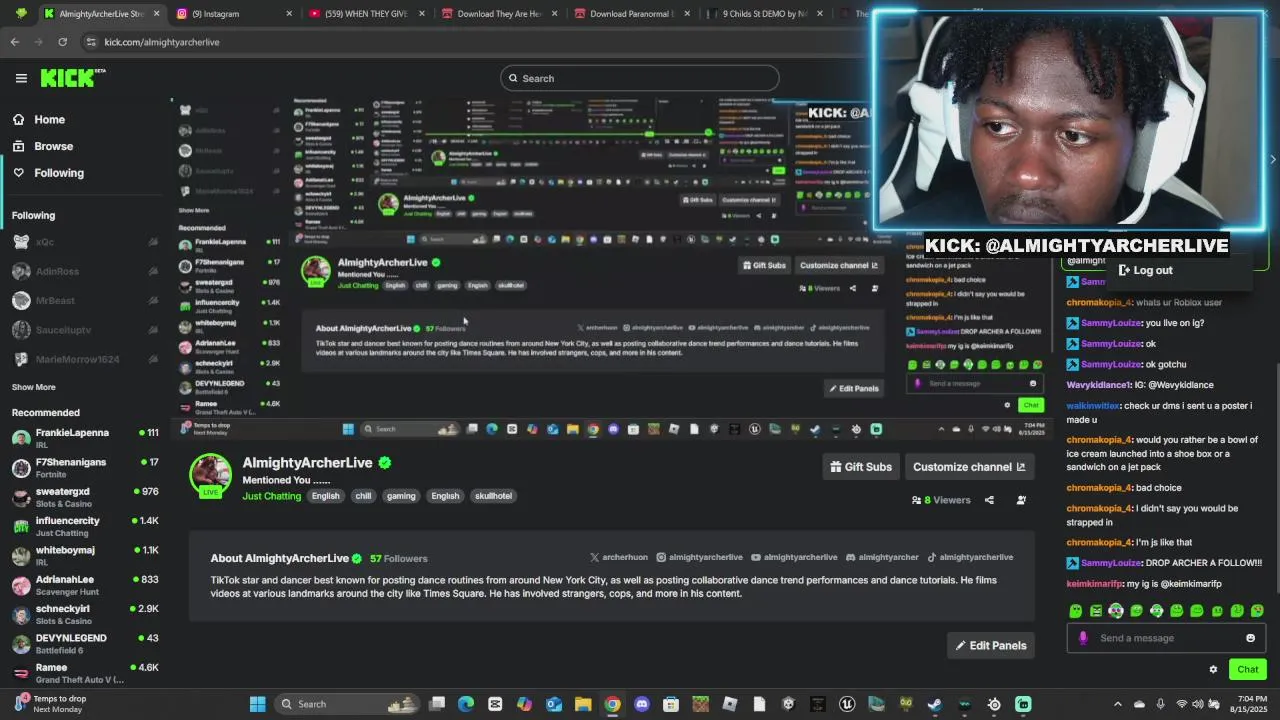Open Unreal Engine from the taskbar
Viewport: 1280px width, 720px height.
coord(847,704)
